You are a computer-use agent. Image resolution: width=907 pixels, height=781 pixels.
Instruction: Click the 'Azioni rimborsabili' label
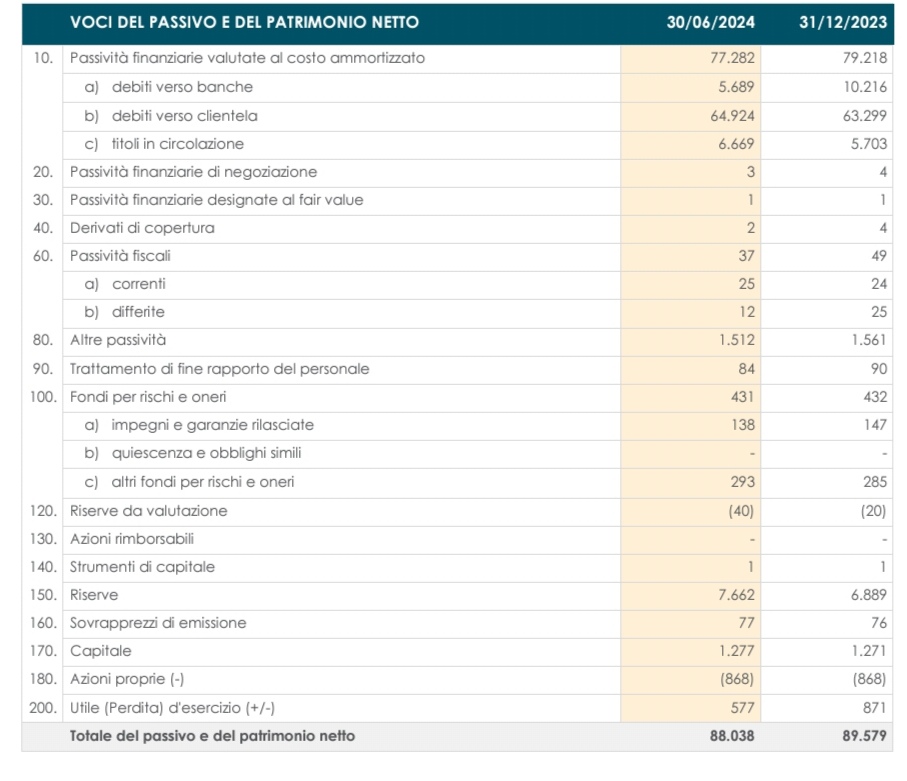pyautogui.click(x=131, y=539)
